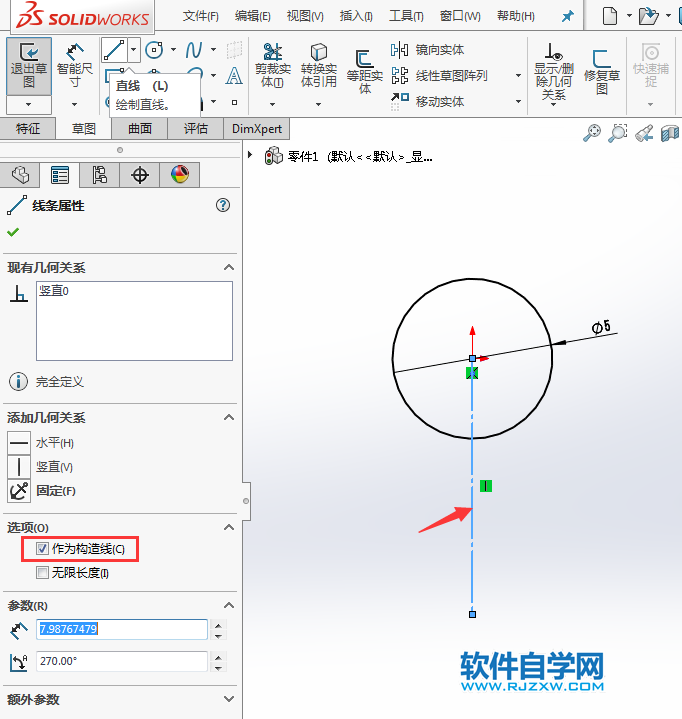The height and width of the screenshot is (719, 682).
Task: Open the 插入(I) menu
Action: pos(356,16)
